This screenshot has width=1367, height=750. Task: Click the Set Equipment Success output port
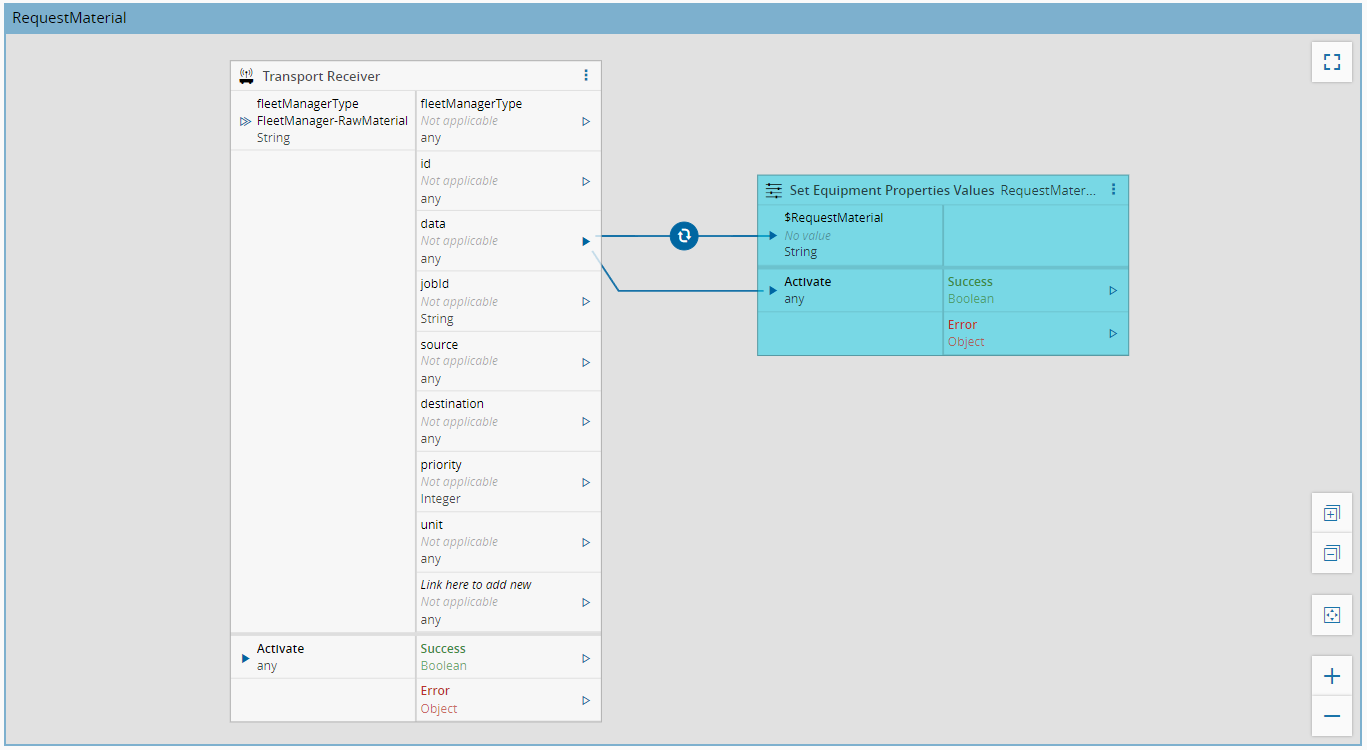[1113, 291]
